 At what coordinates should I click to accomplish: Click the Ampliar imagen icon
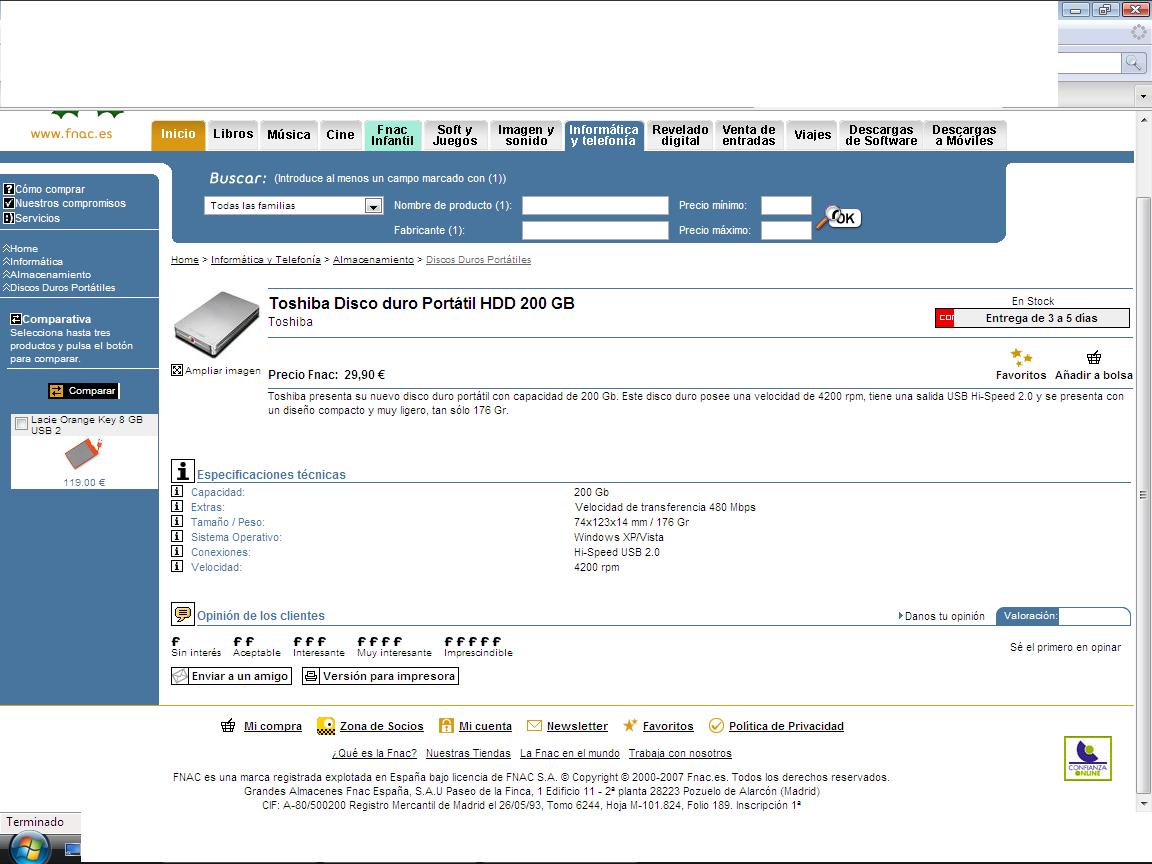click(x=176, y=370)
